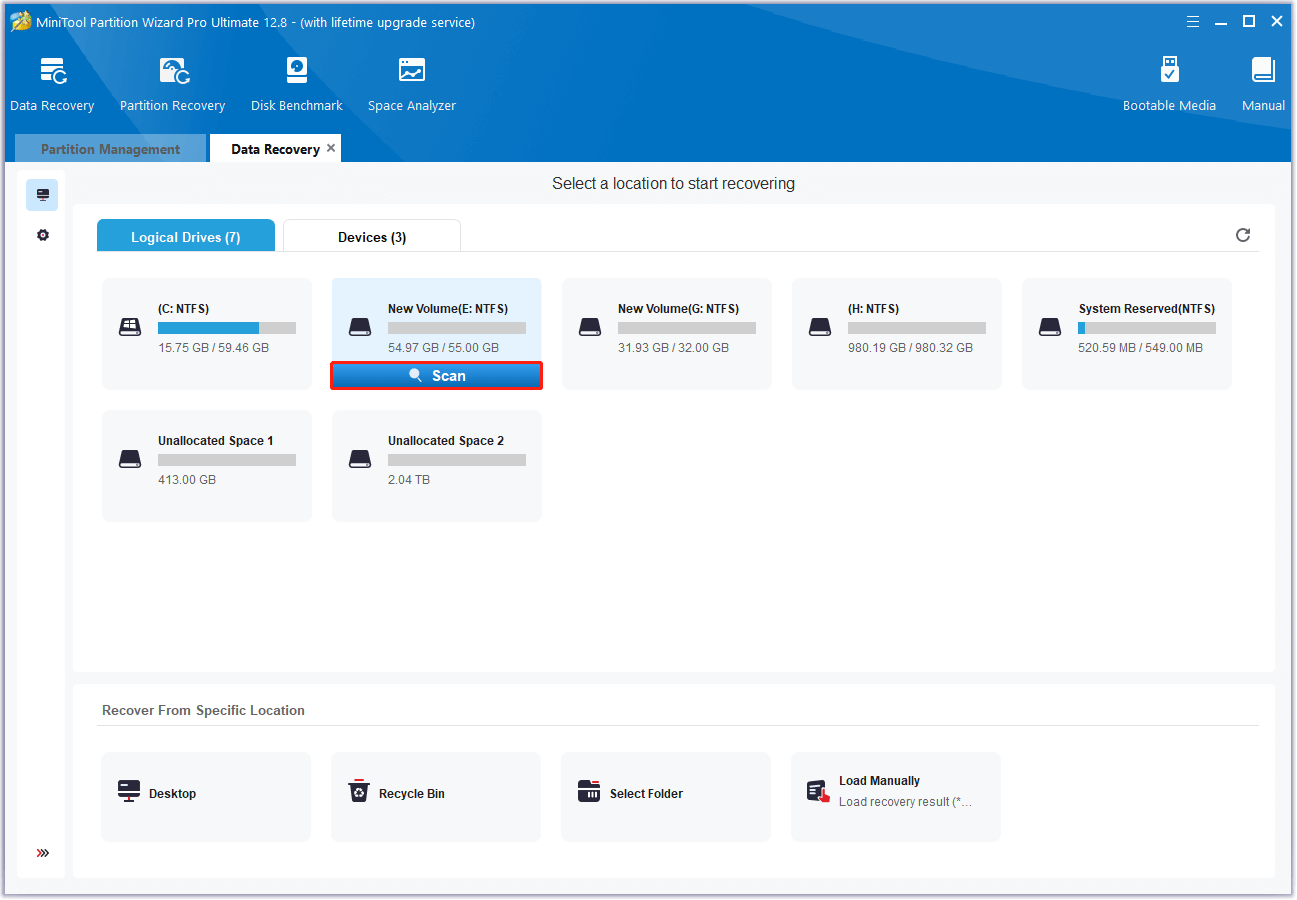Click the Select Folder icon
Viewport: 1297px width, 900px height.
click(x=589, y=792)
